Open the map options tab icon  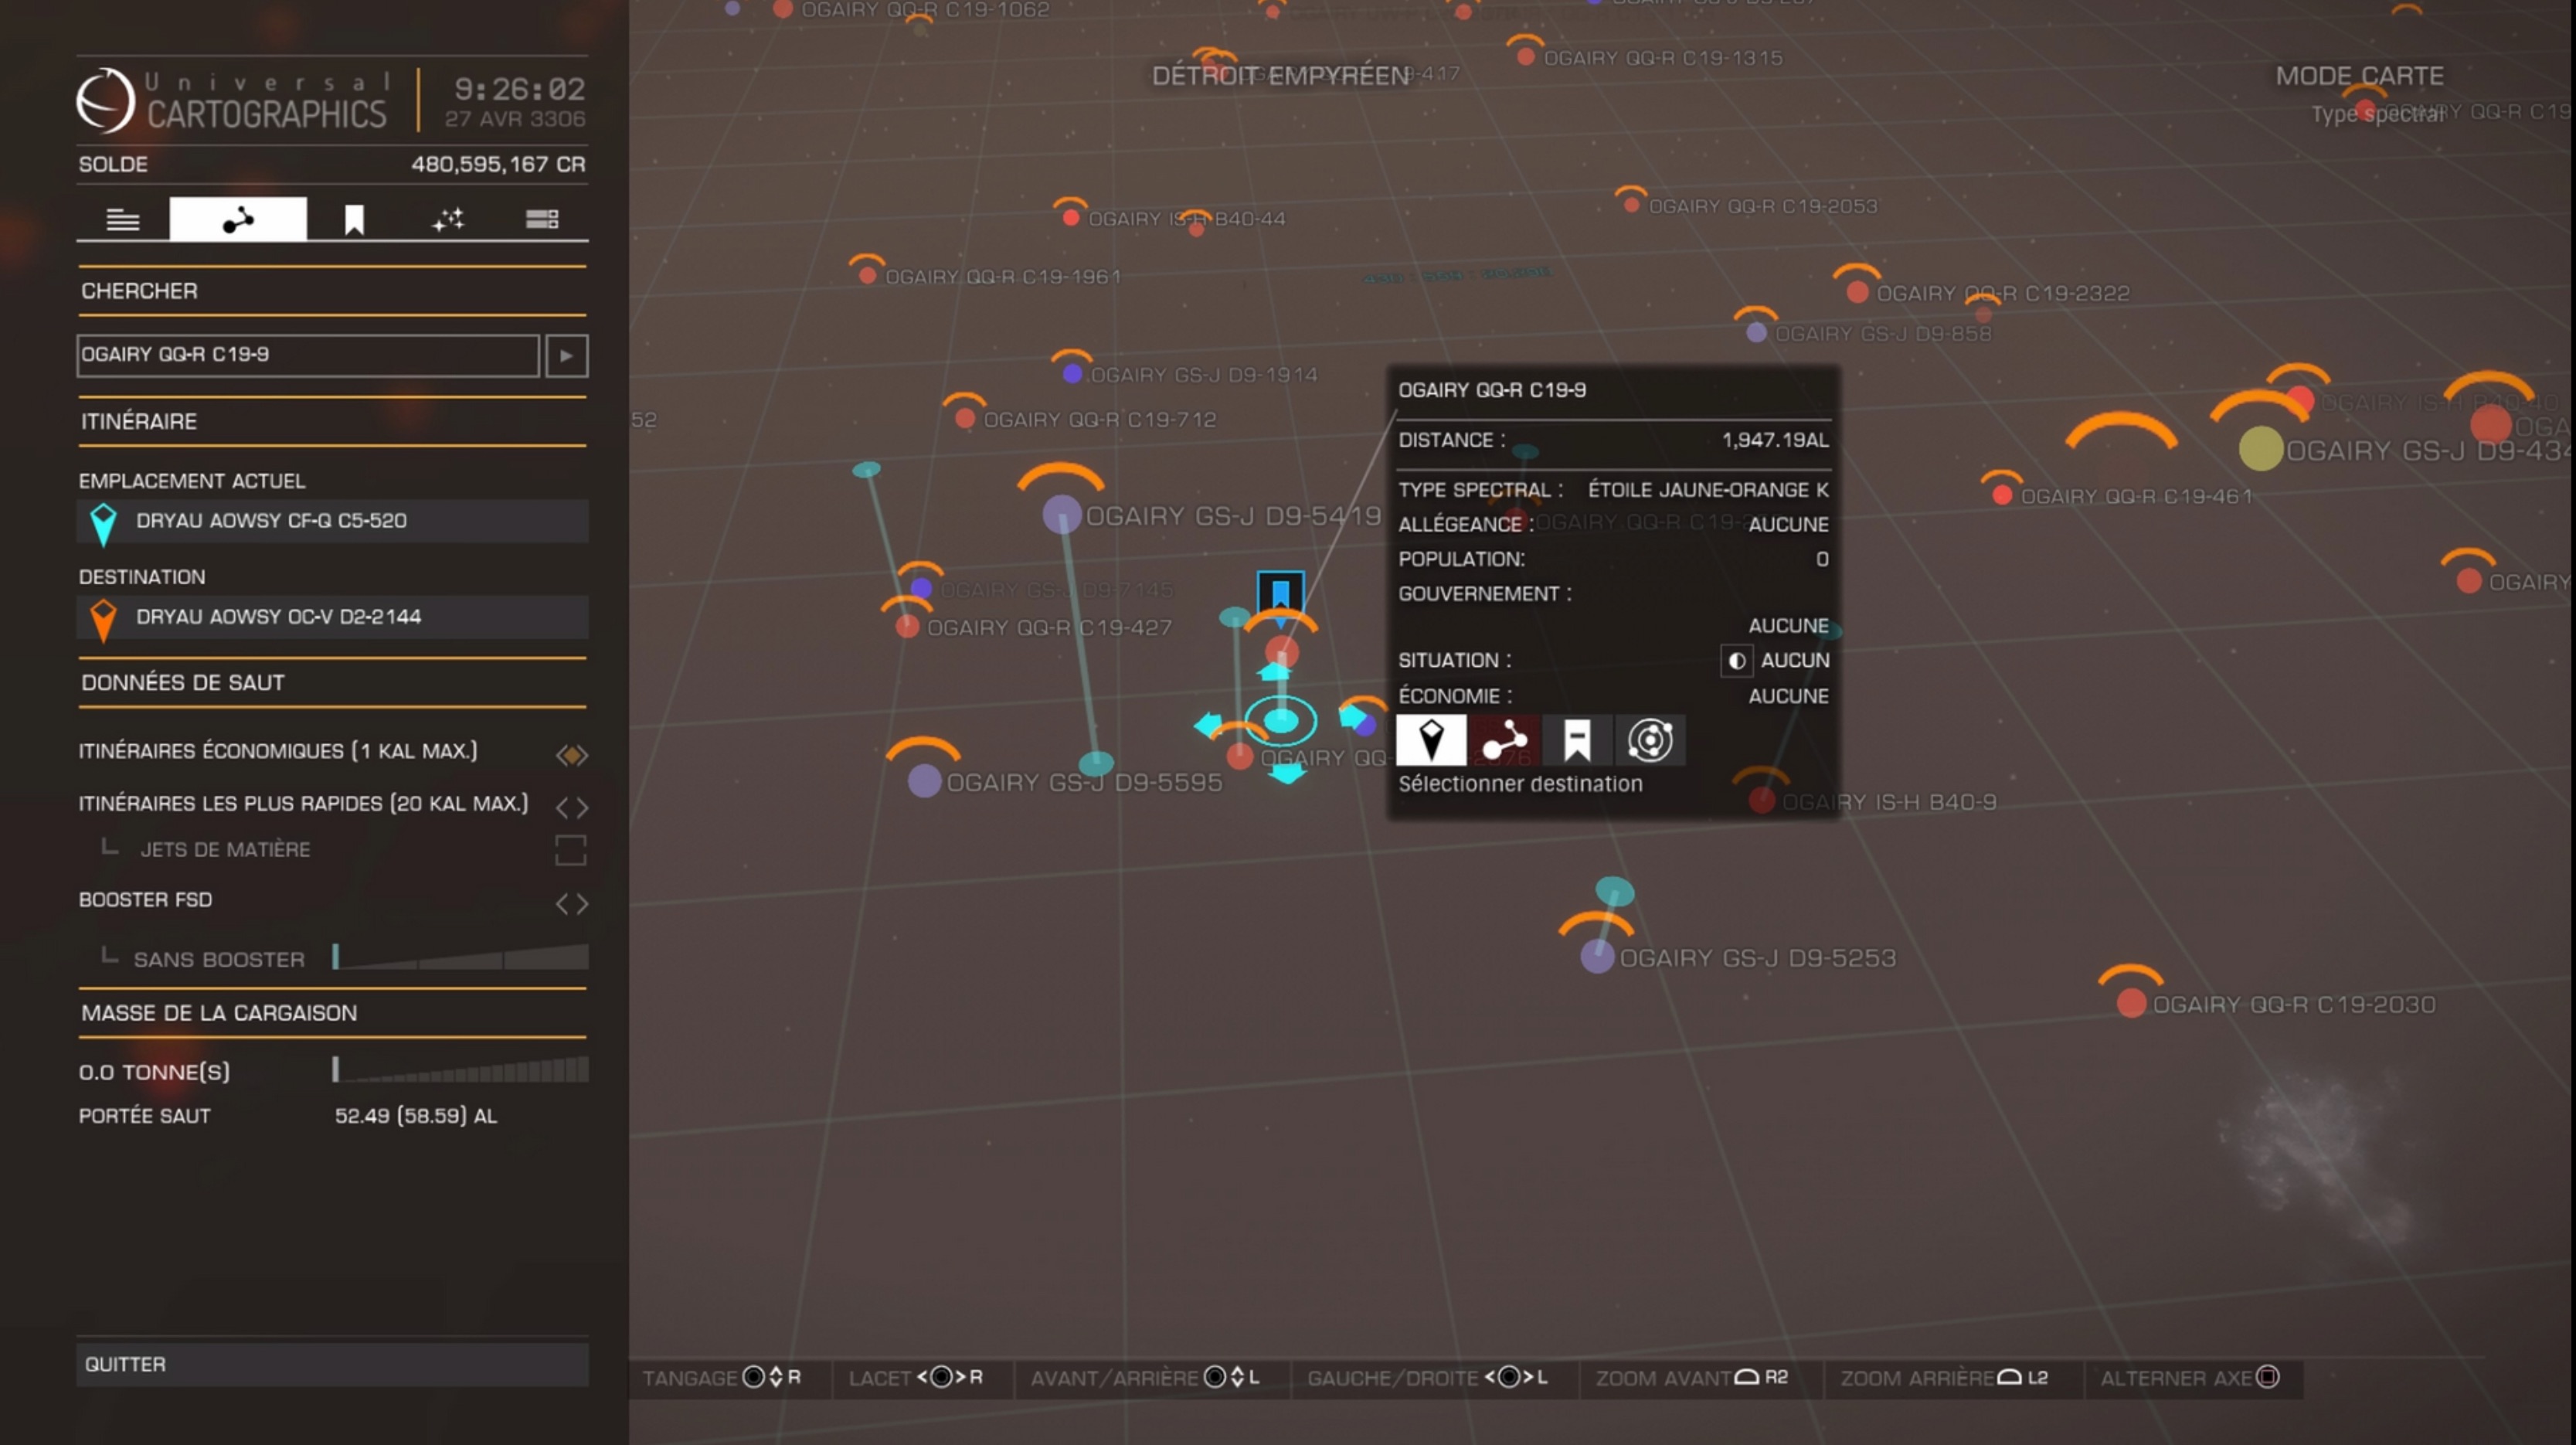(x=542, y=219)
